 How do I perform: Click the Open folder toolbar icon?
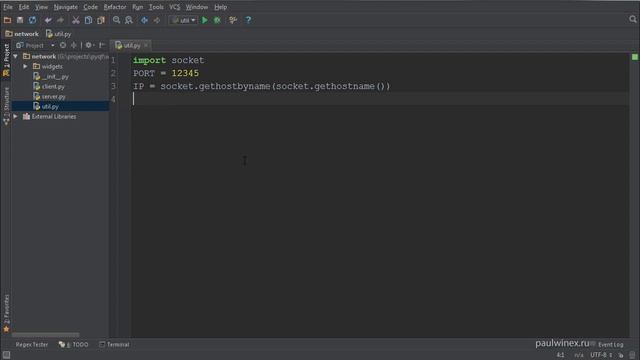pos(7,20)
